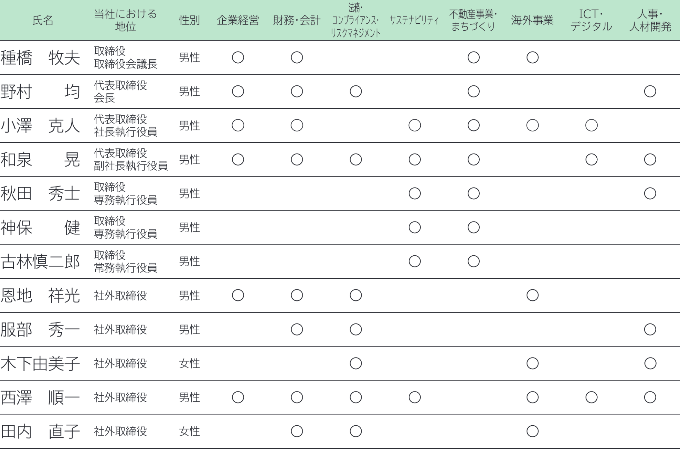Click the 財務・会計 column header
This screenshot has height=449, width=680.
click(297, 20)
